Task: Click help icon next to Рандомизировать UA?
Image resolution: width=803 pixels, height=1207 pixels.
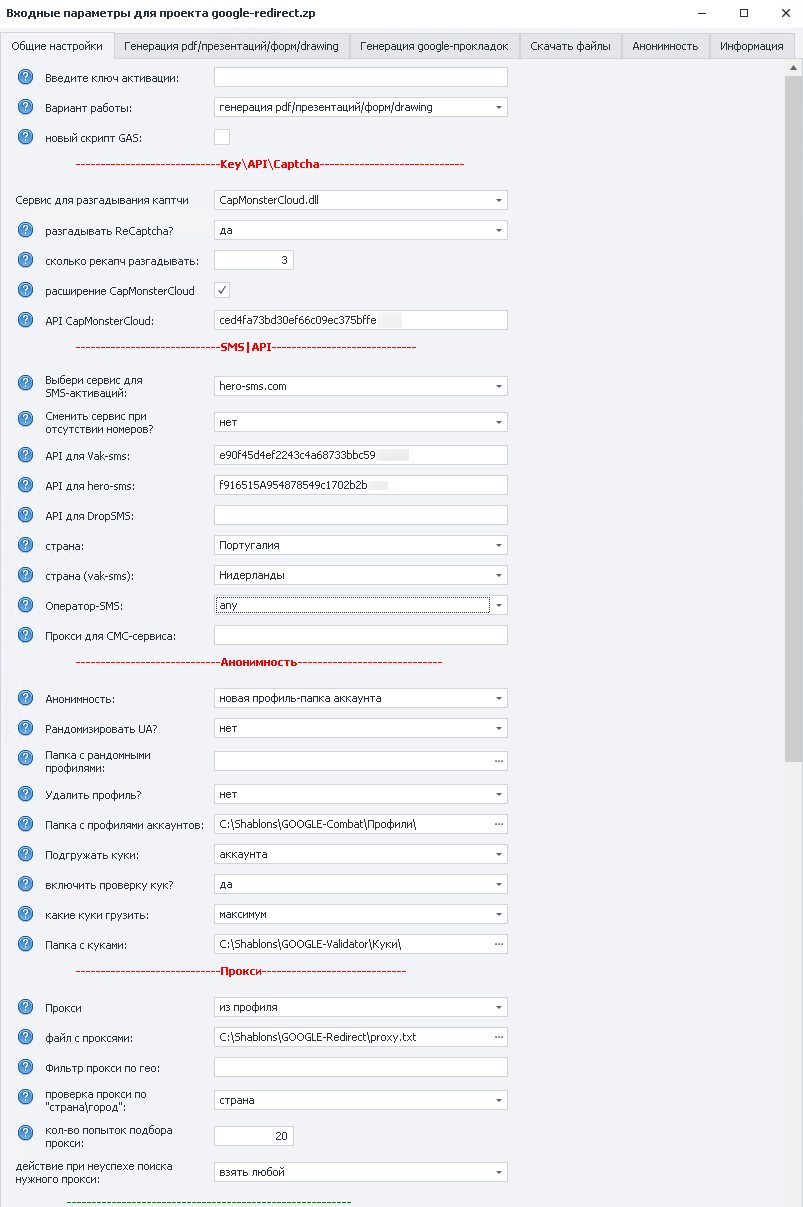Action: coord(26,728)
